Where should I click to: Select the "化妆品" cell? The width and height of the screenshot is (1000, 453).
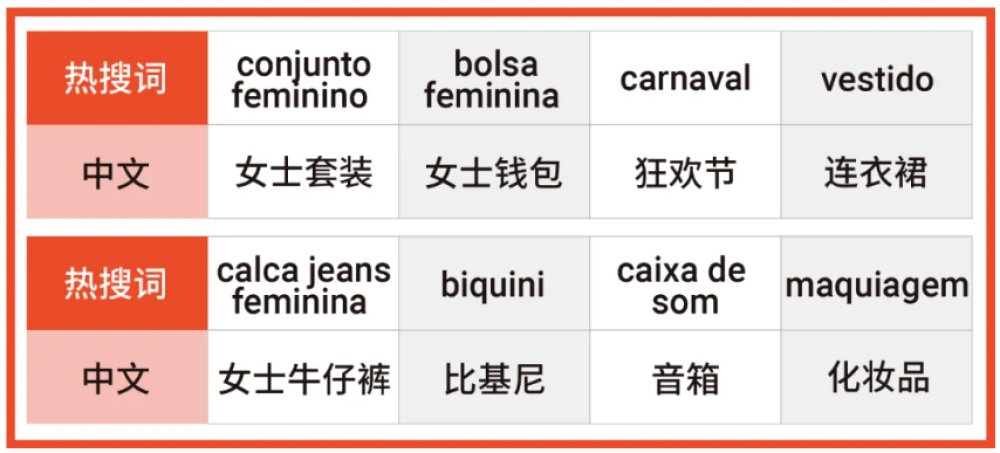(877, 377)
